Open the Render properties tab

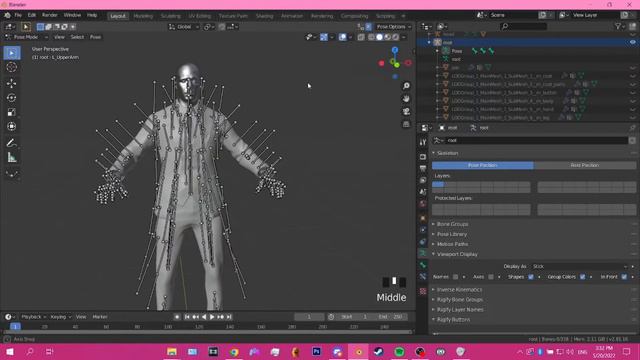[x=423, y=157]
